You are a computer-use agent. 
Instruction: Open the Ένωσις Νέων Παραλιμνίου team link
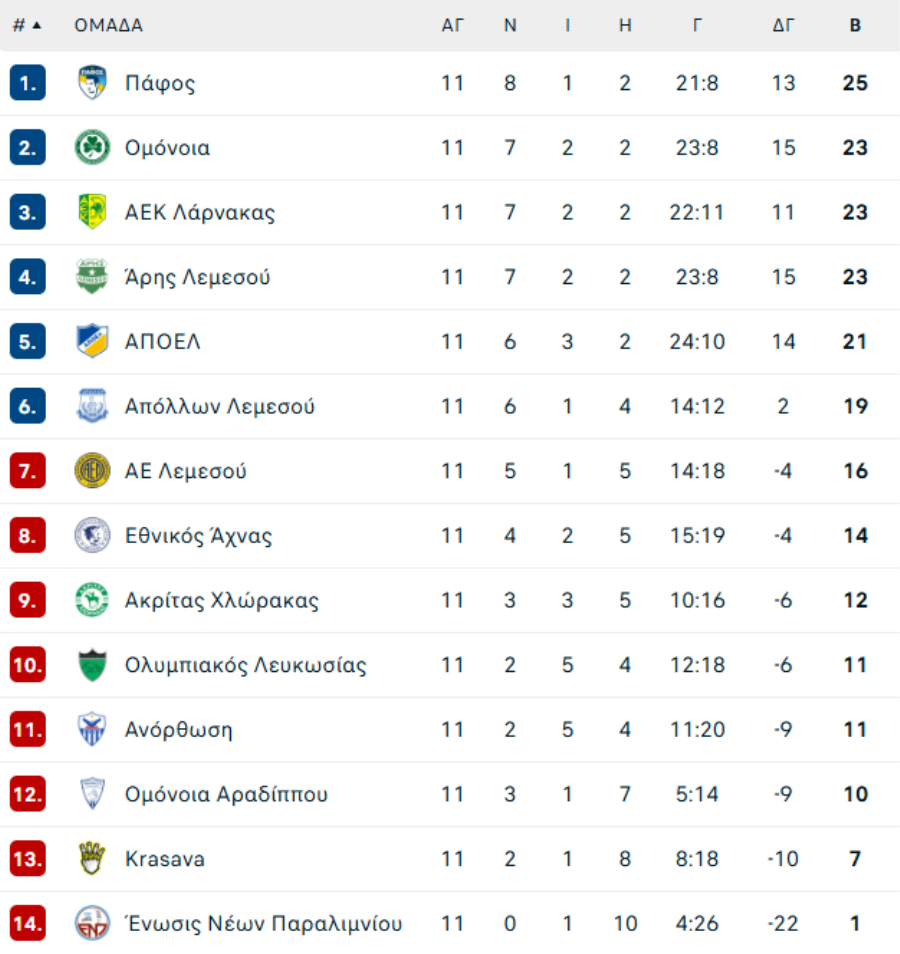(263, 924)
